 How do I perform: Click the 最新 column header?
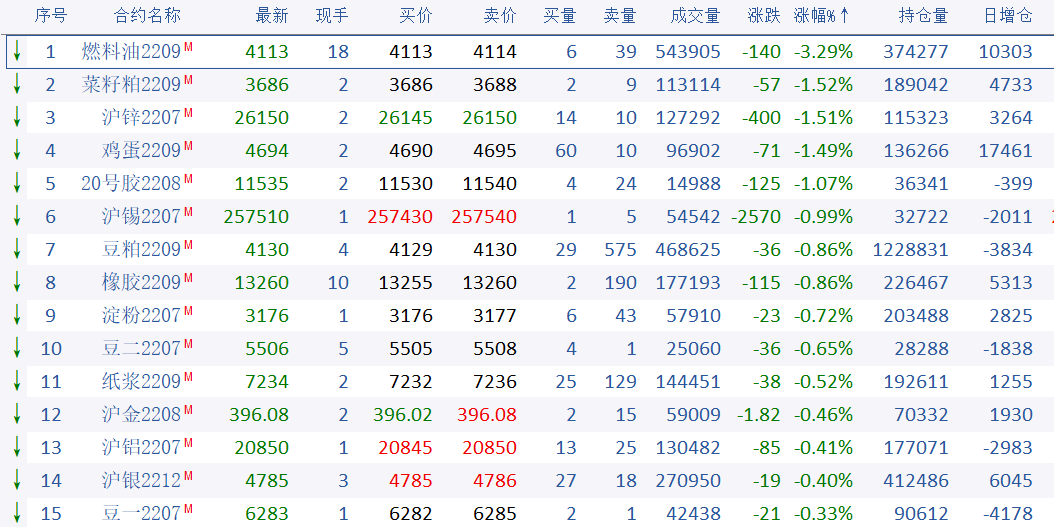pyautogui.click(x=272, y=15)
